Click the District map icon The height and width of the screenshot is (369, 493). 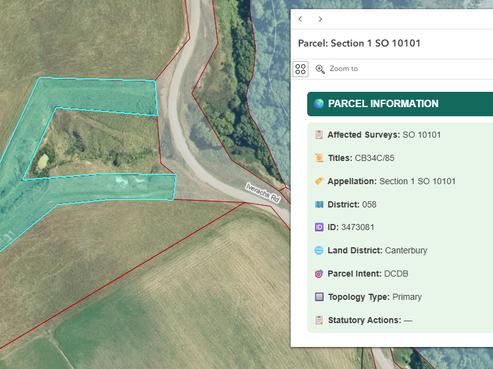319,204
